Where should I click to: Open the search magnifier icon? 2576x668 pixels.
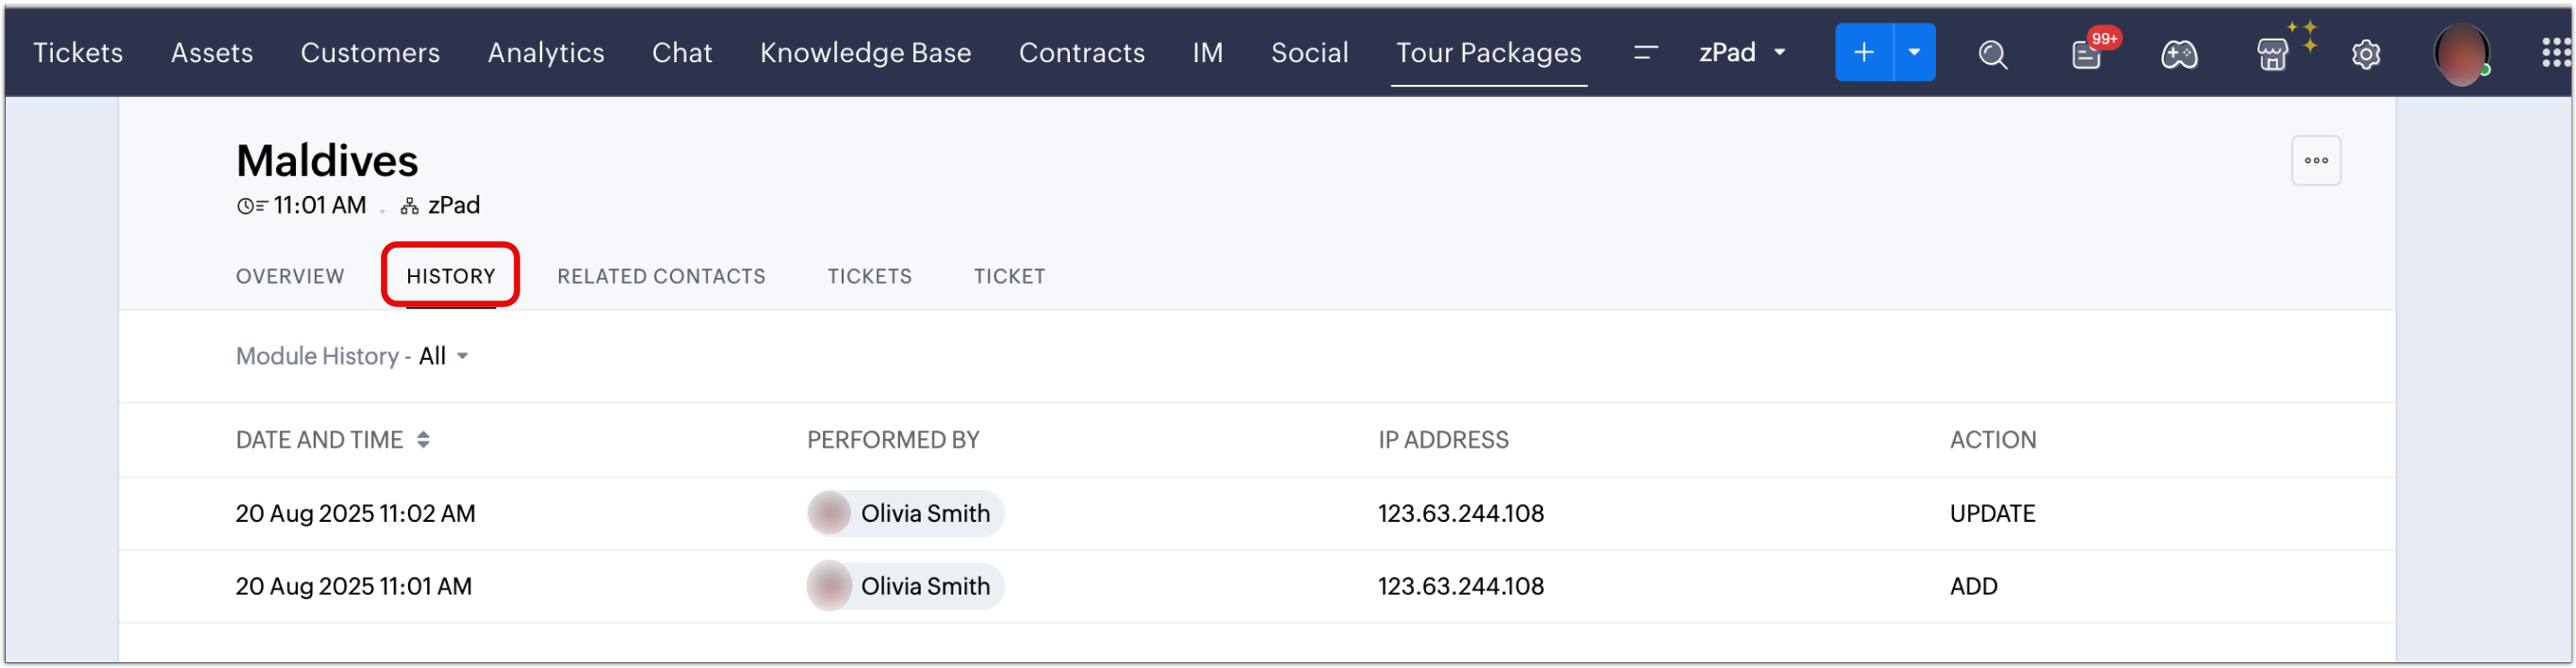pos(1992,54)
